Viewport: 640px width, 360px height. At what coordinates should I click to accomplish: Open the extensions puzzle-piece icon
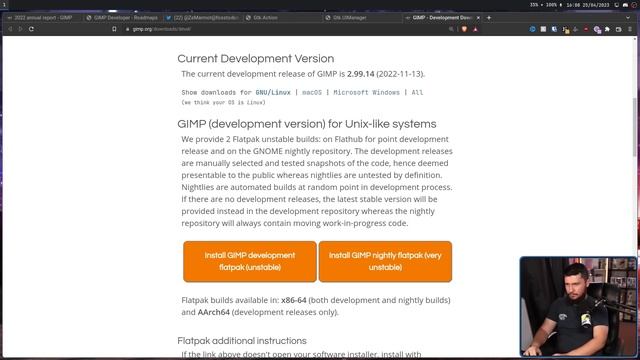(607, 29)
